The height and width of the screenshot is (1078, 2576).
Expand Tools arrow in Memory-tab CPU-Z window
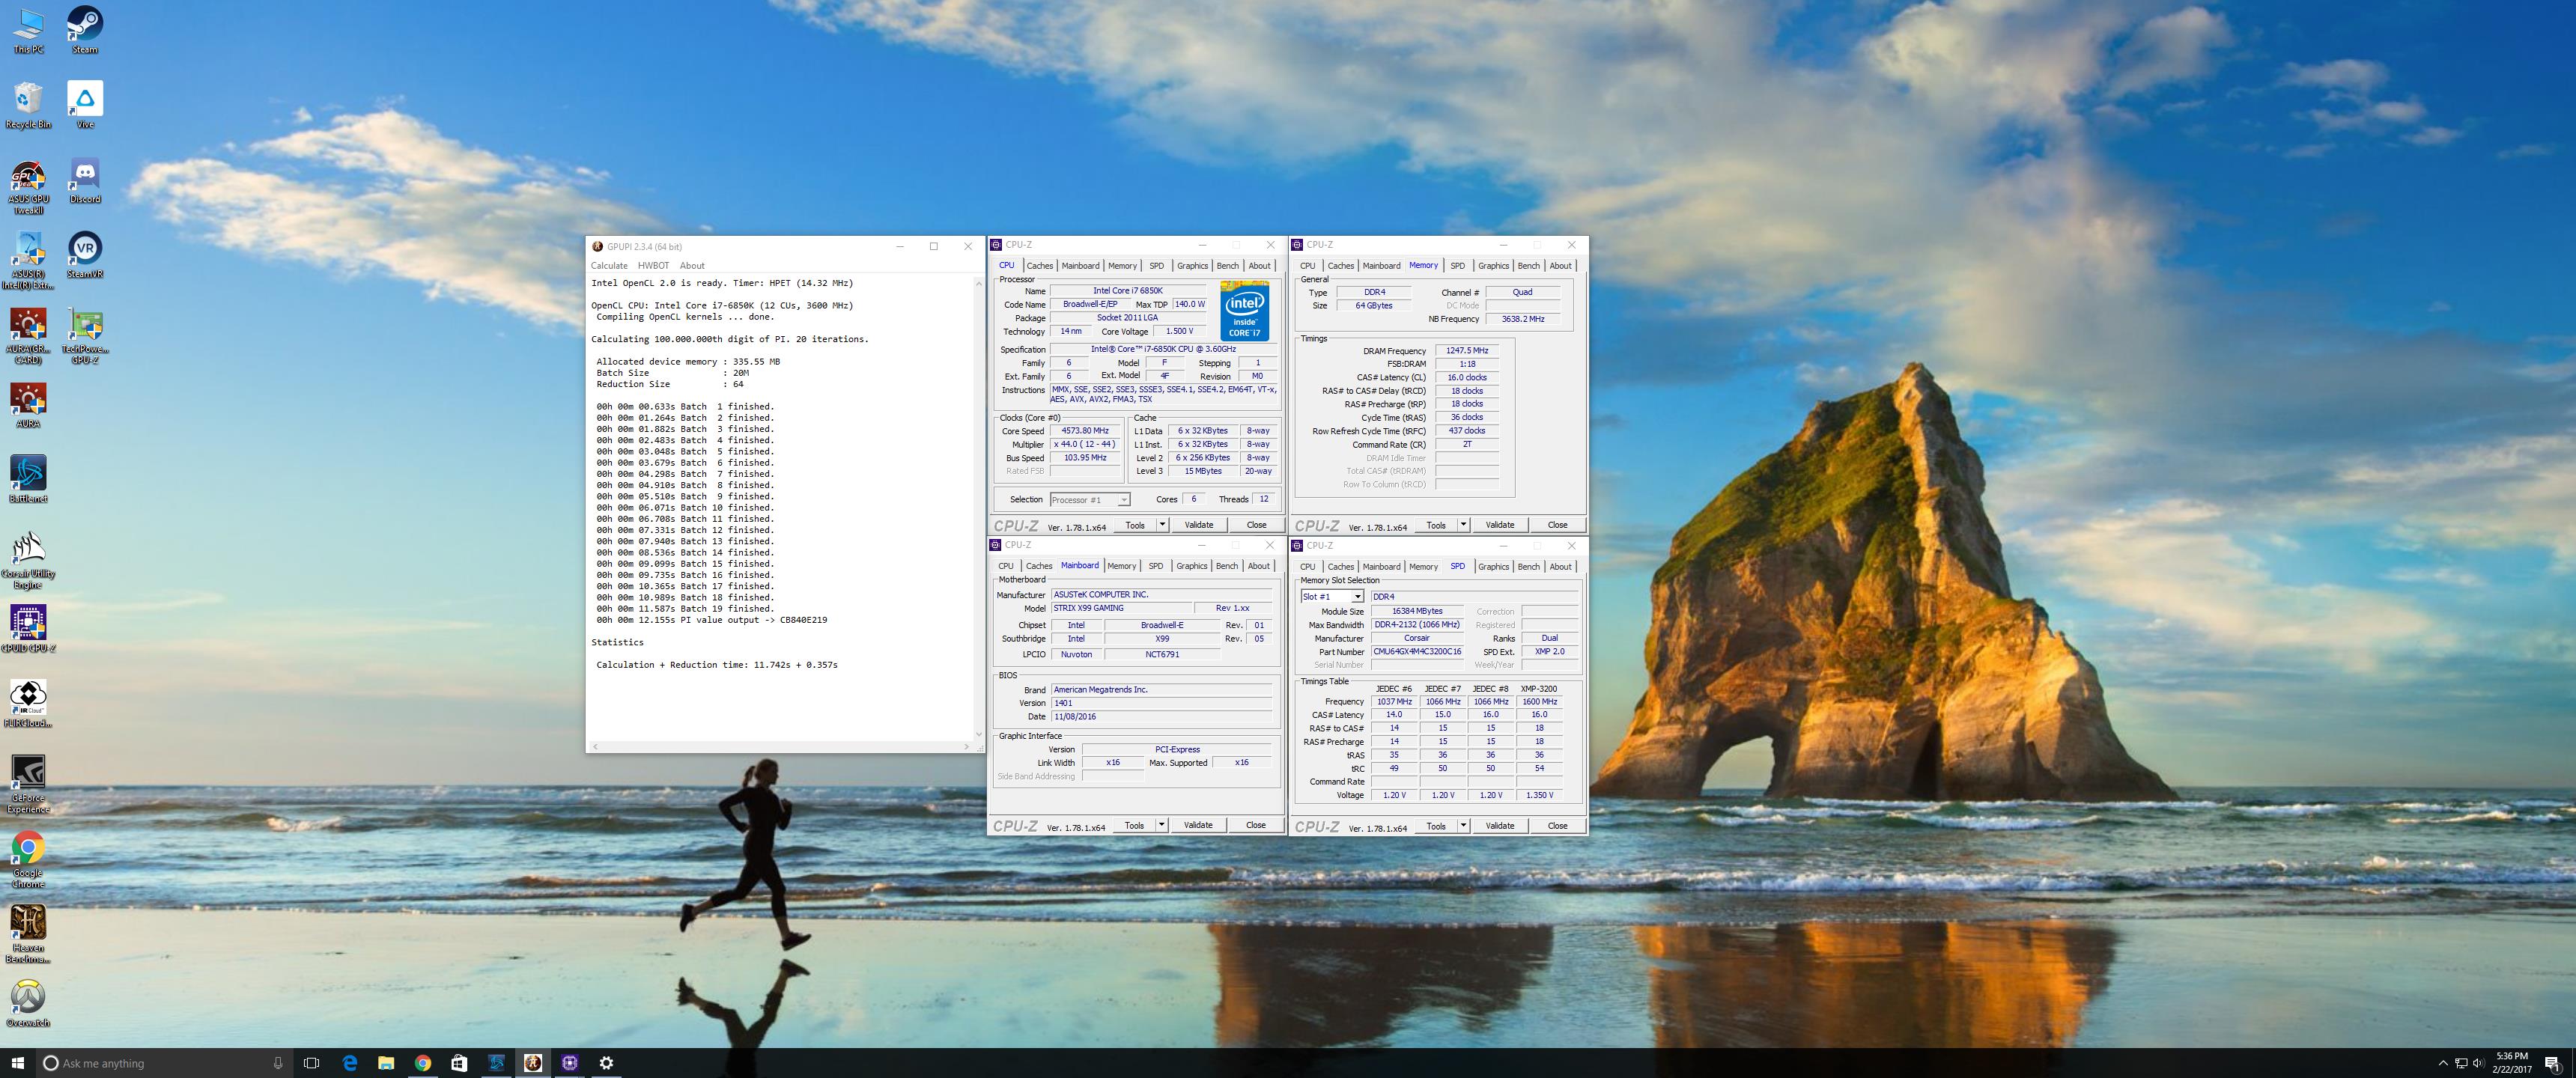pyautogui.click(x=1463, y=525)
